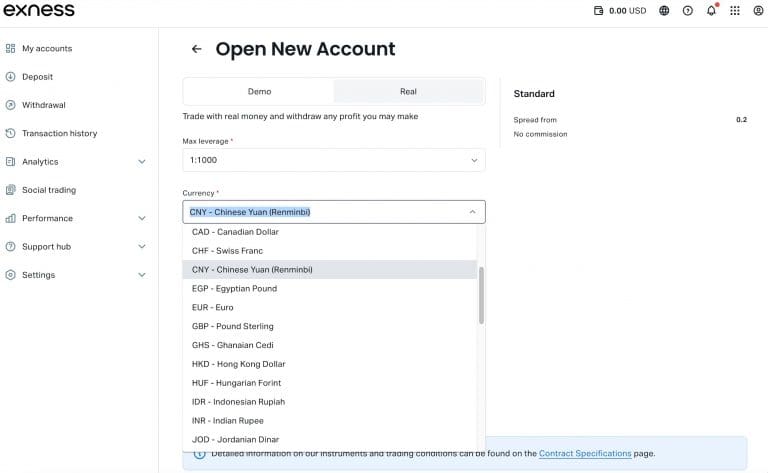Click the Standard account heading
The height and width of the screenshot is (473, 768).
point(534,94)
